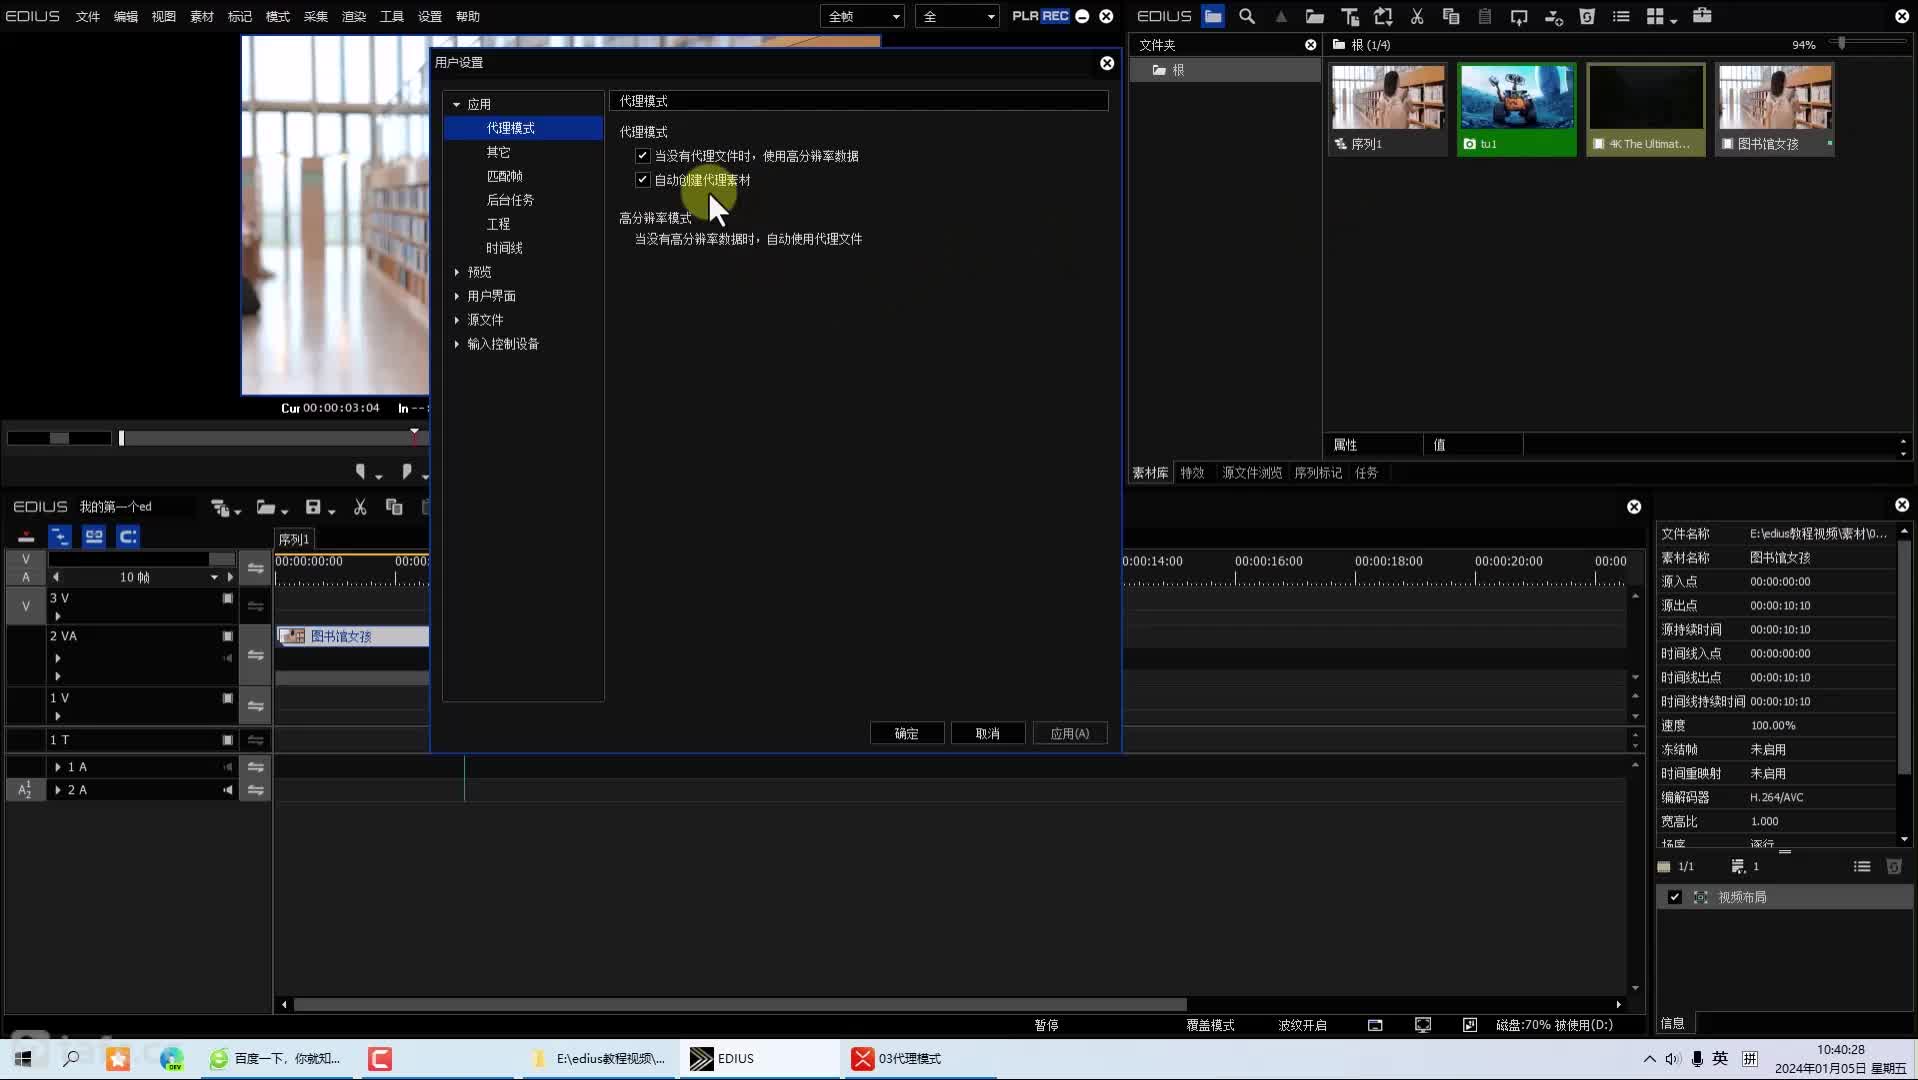Click the copy icon in timeline toolbar
Image resolution: width=1918 pixels, height=1080 pixels.
click(394, 508)
